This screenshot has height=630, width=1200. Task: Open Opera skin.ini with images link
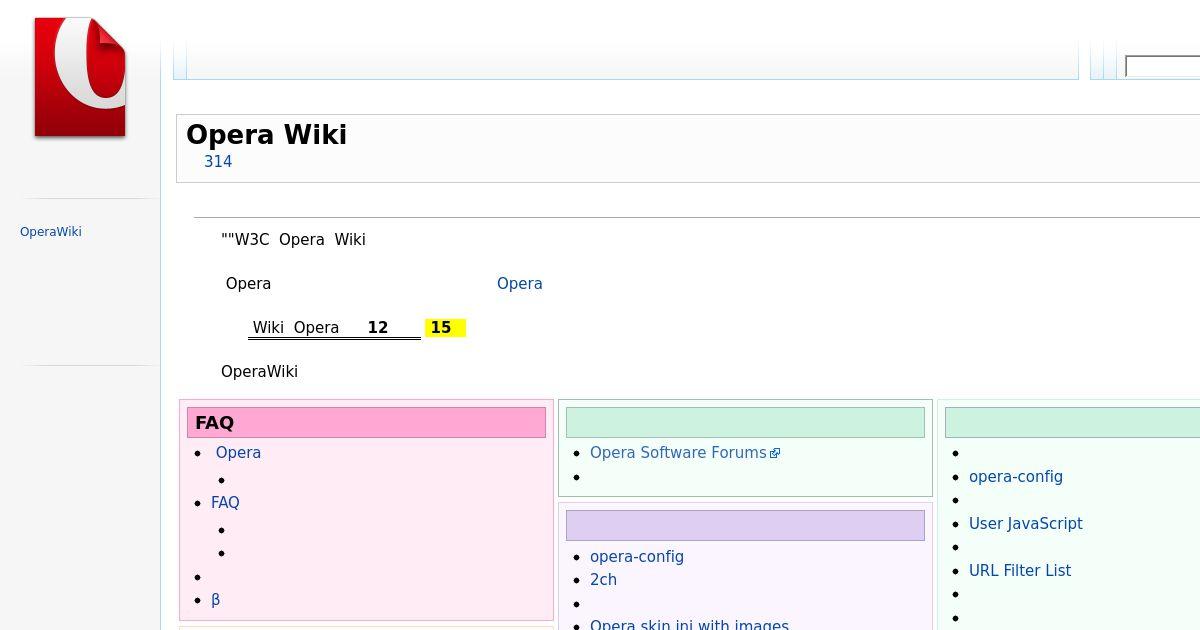click(689, 625)
